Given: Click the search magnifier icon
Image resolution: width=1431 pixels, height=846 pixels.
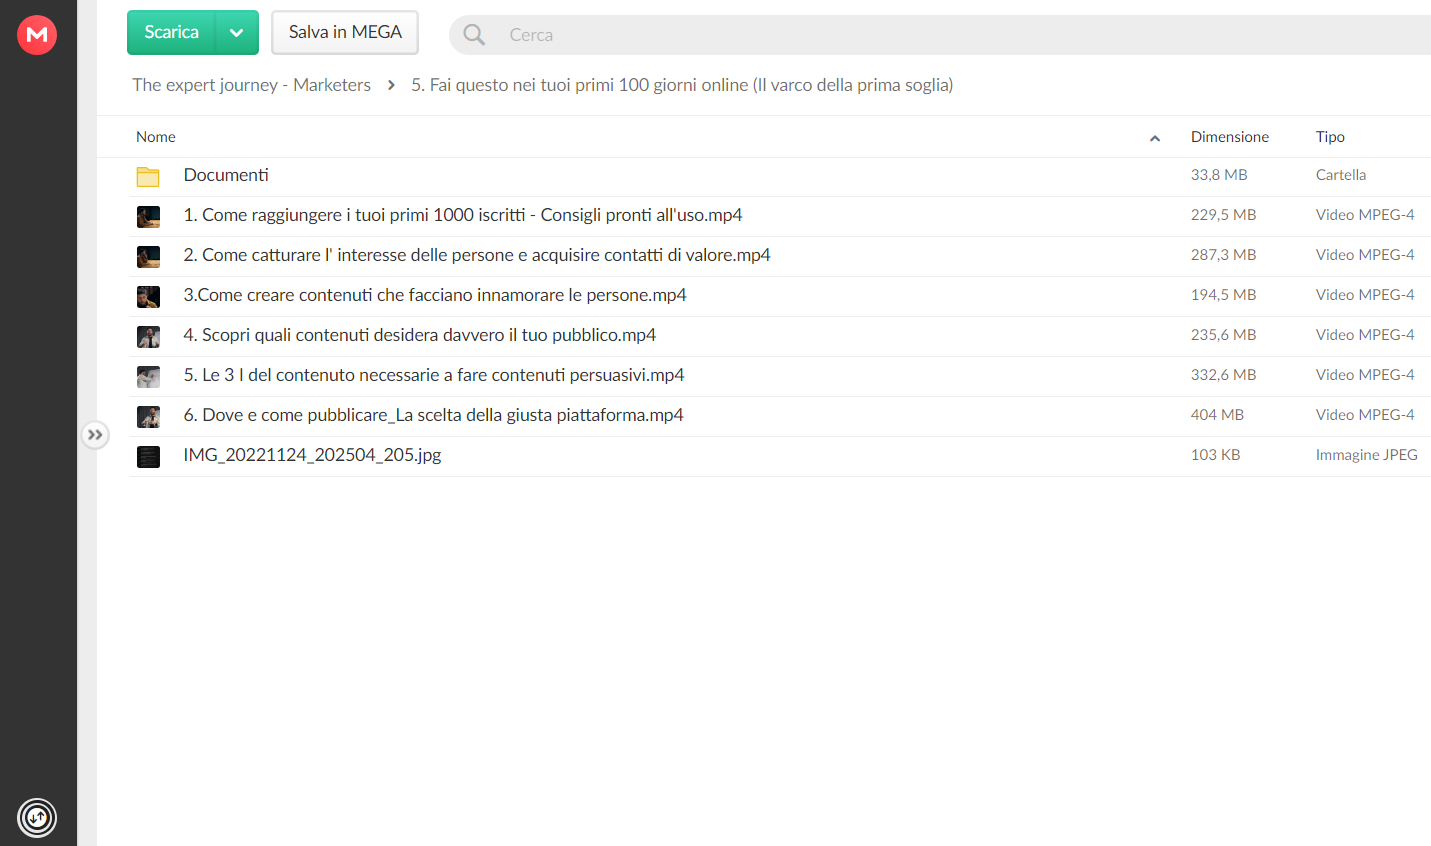Looking at the screenshot, I should 474,35.
